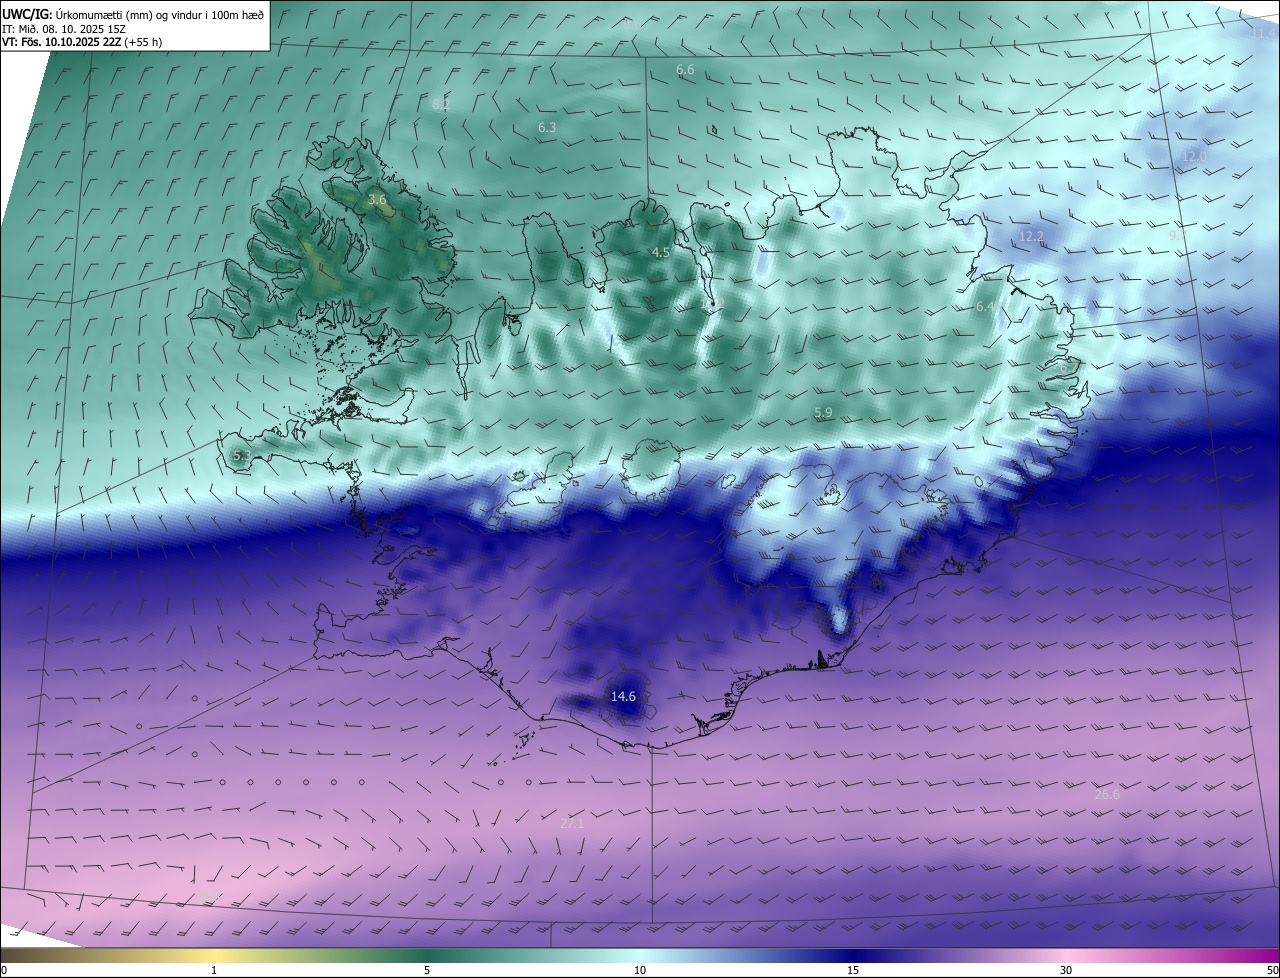
Task: Click the dark green colorbar segment above tick 5
Action: click(x=427, y=955)
